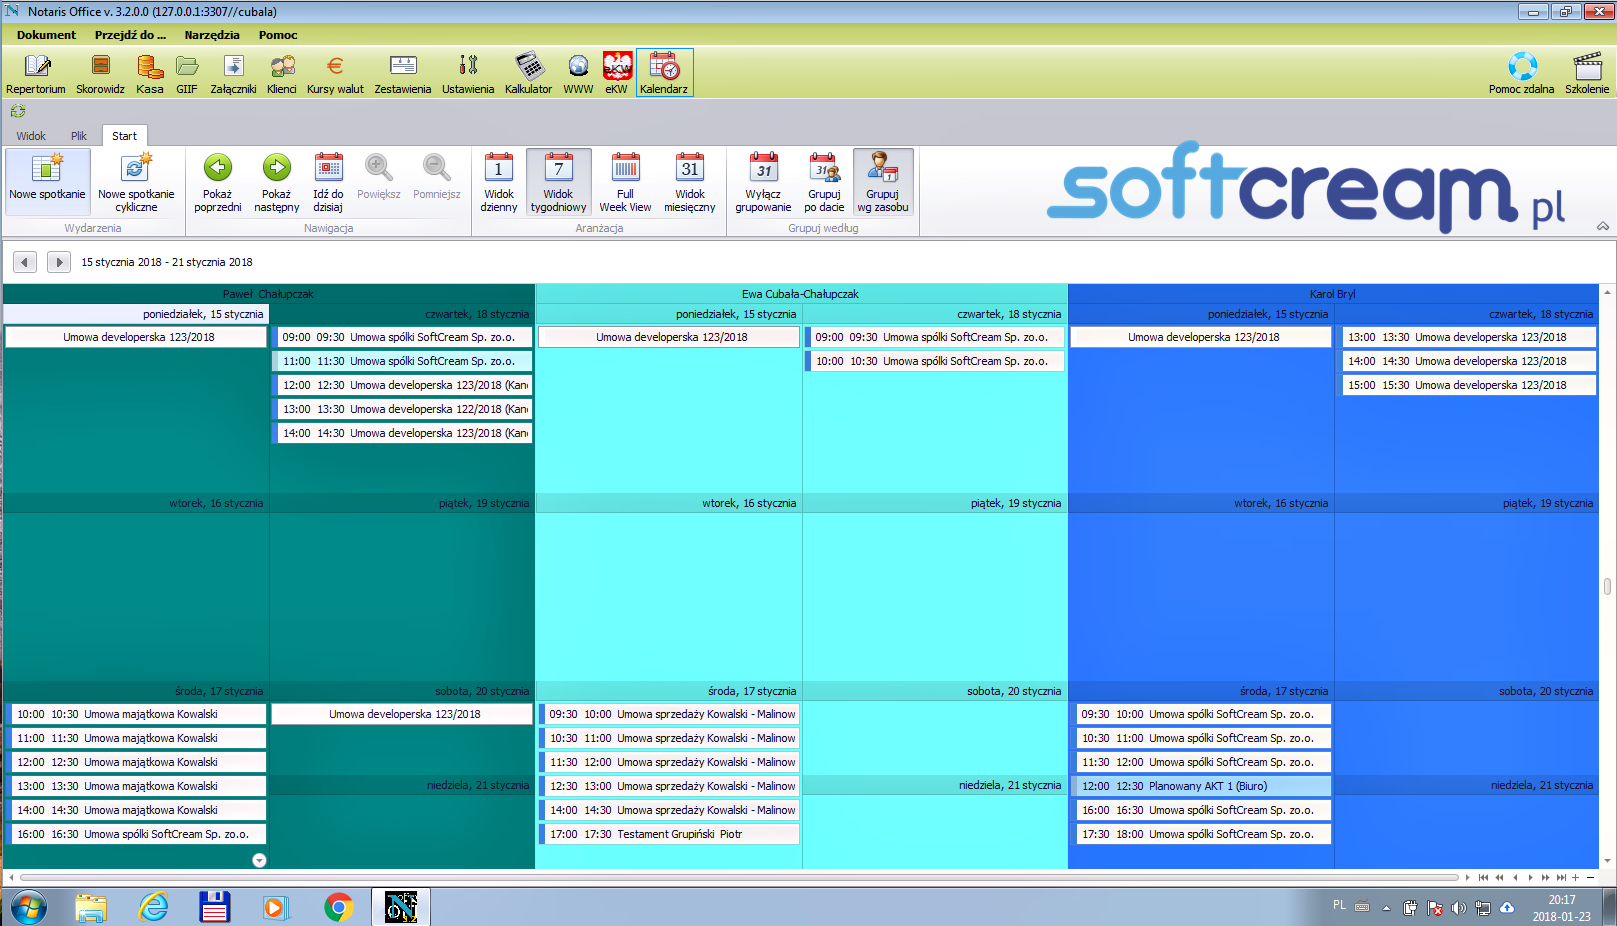The width and height of the screenshot is (1617, 926).
Task: Collapse the ribbon with the chevron
Action: pos(1603,226)
